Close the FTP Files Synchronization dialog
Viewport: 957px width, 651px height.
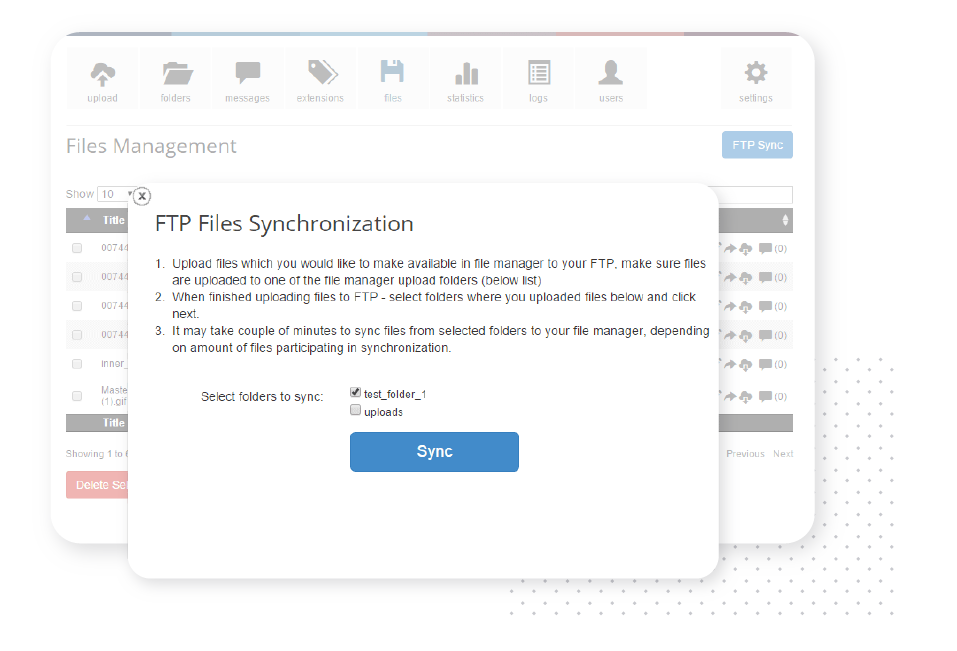(142, 196)
